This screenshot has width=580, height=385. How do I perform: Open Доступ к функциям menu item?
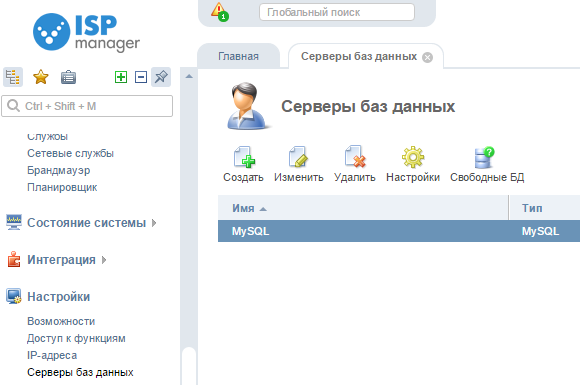(x=76, y=338)
